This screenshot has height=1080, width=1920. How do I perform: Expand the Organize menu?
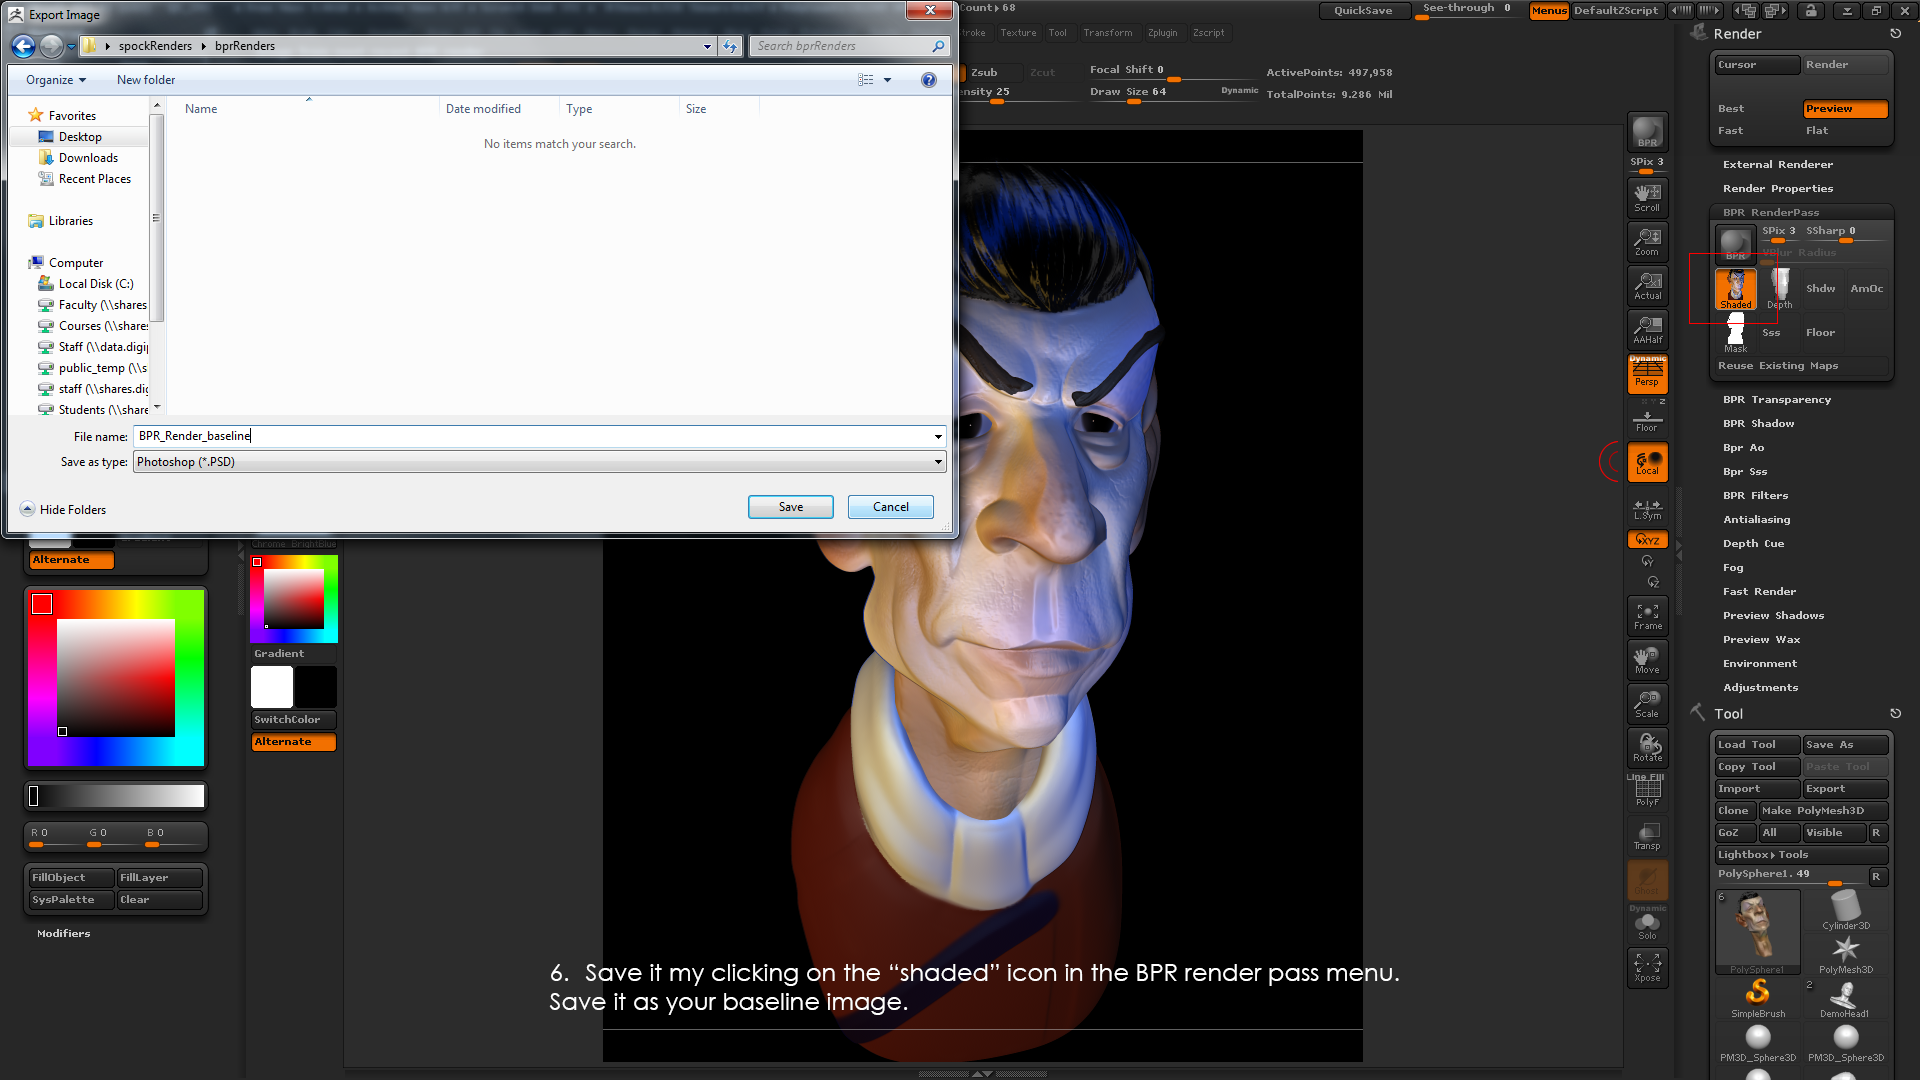tap(56, 80)
